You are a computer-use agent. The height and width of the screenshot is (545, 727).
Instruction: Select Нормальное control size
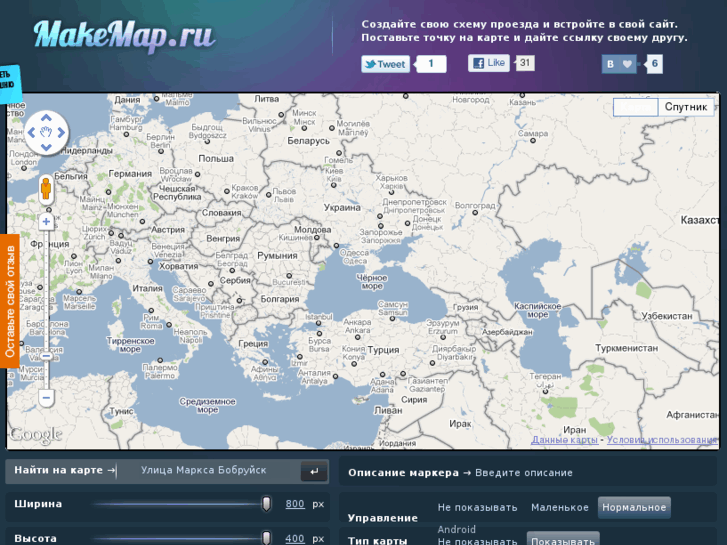coord(634,507)
